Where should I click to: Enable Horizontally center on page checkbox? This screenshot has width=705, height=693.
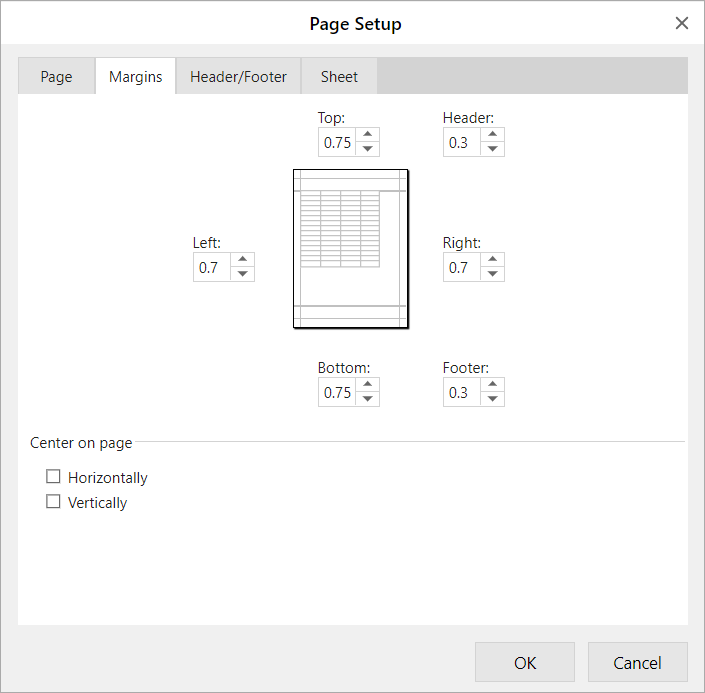(x=53, y=476)
